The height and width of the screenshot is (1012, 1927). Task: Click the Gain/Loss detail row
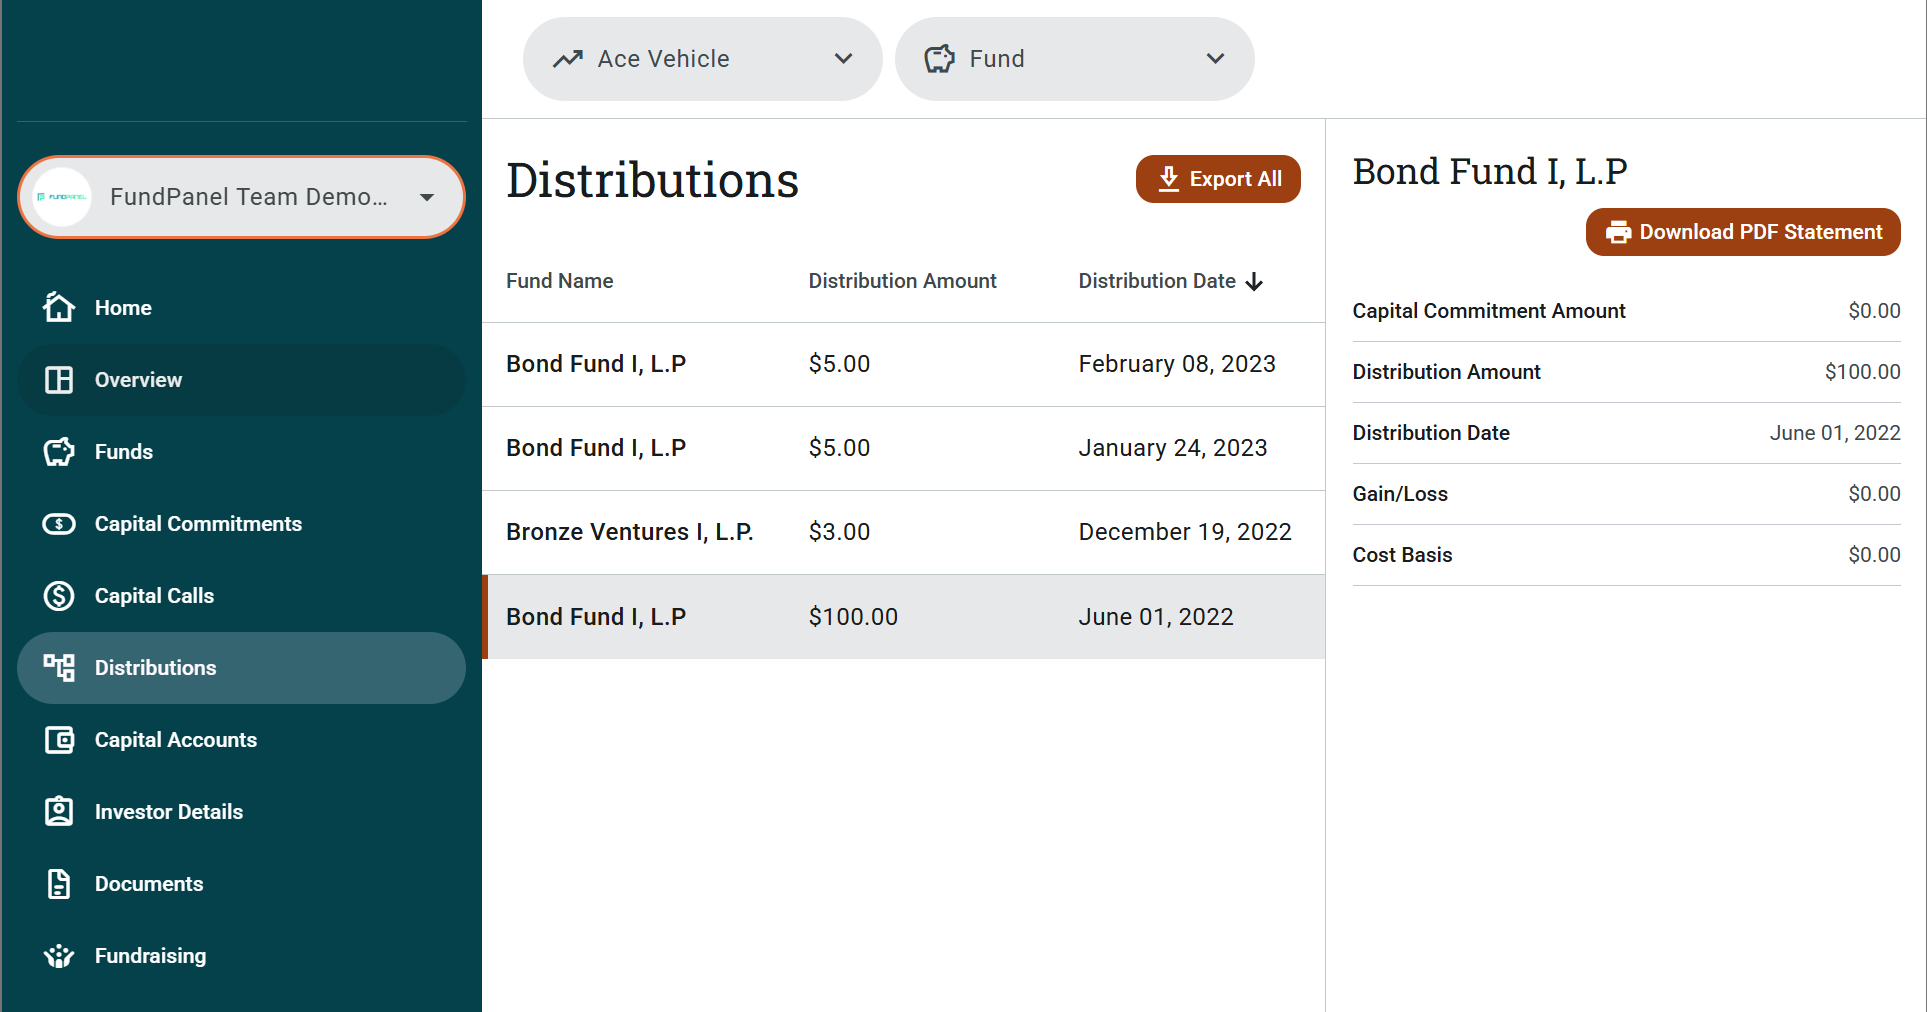pyautogui.click(x=1626, y=494)
